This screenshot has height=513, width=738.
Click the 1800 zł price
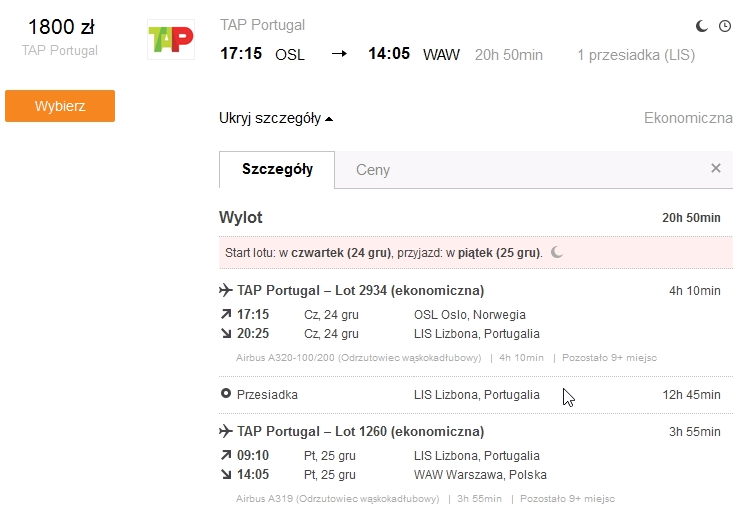pos(61,27)
